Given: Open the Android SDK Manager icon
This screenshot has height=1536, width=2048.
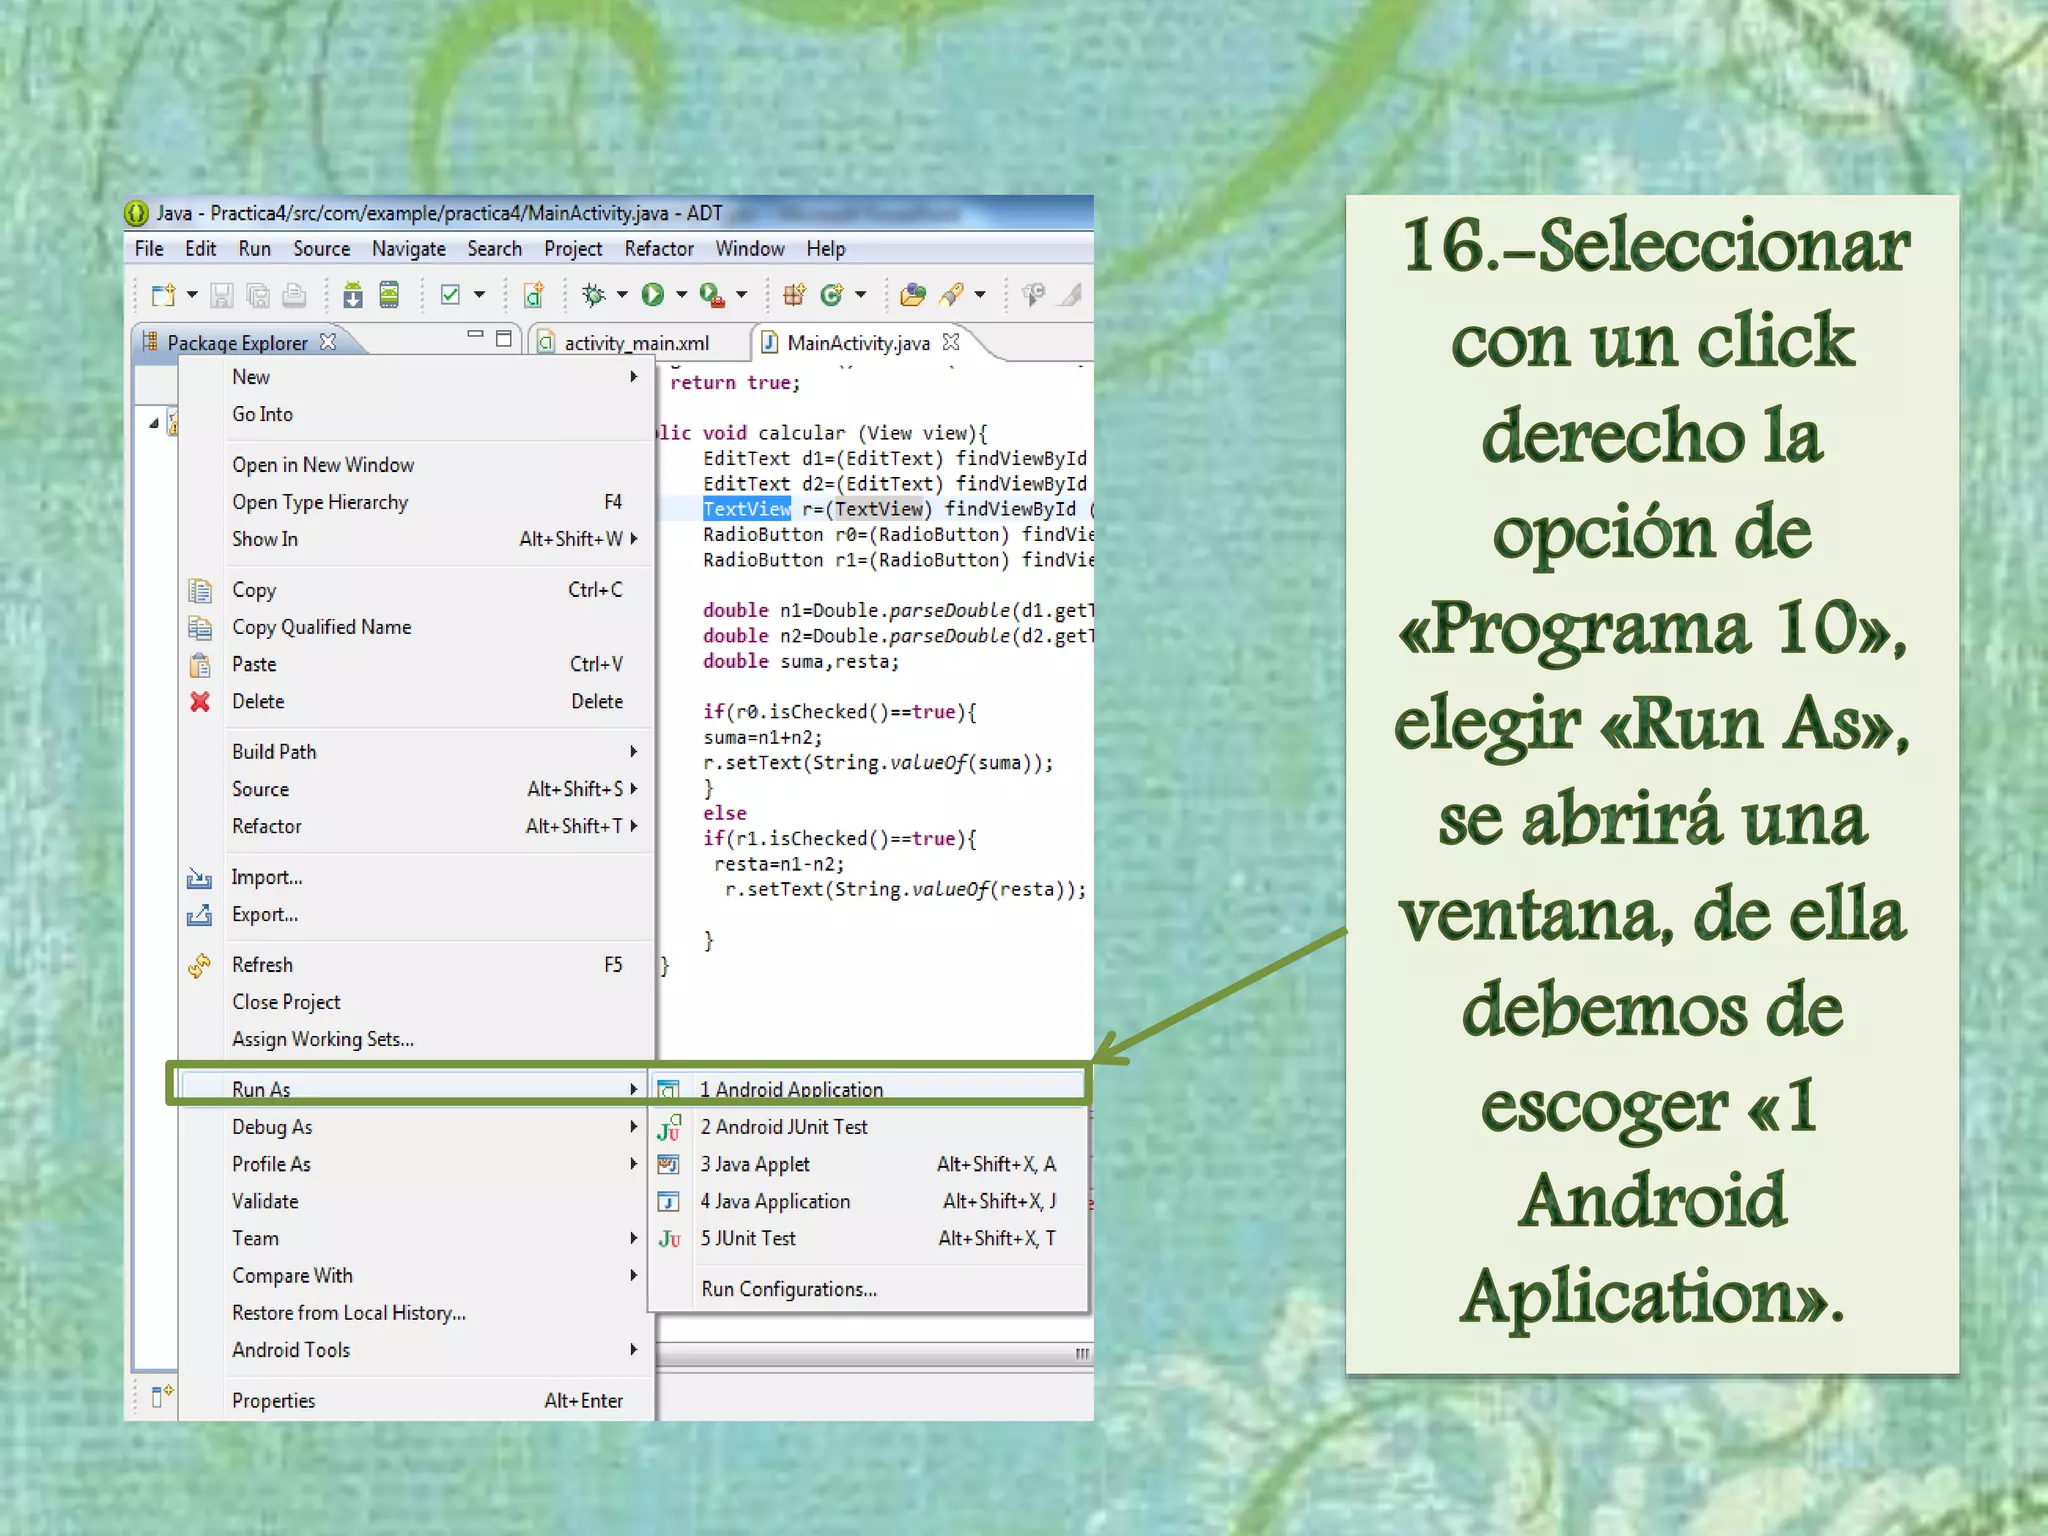Looking at the screenshot, I should (353, 295).
